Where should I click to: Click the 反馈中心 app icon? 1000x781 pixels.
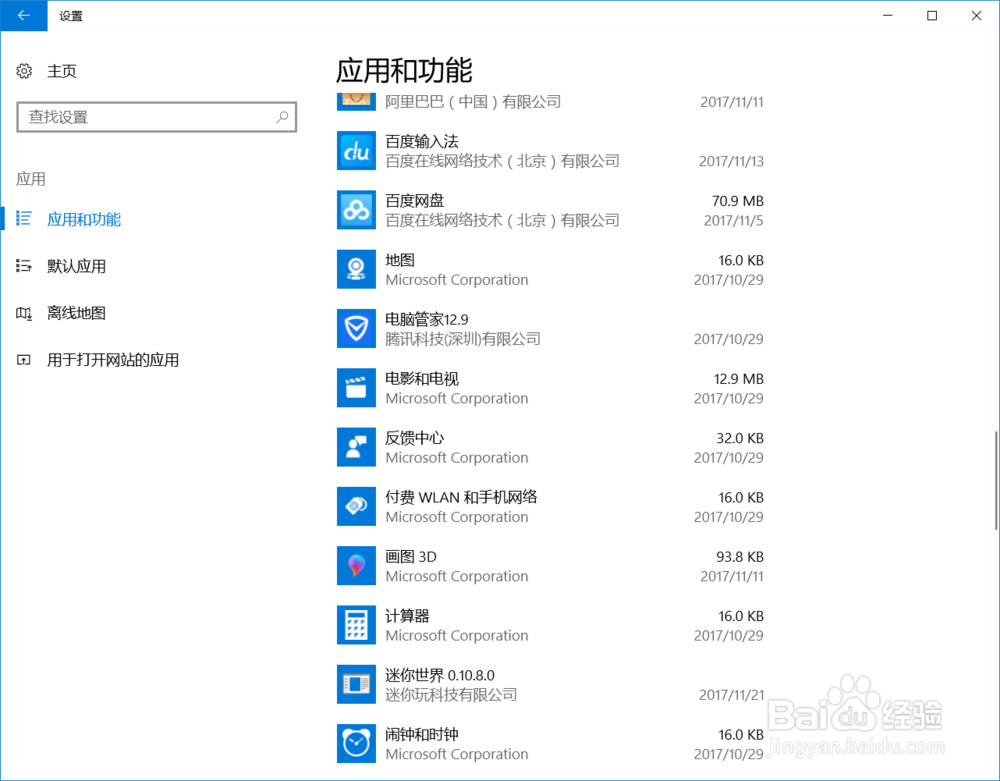pos(356,447)
